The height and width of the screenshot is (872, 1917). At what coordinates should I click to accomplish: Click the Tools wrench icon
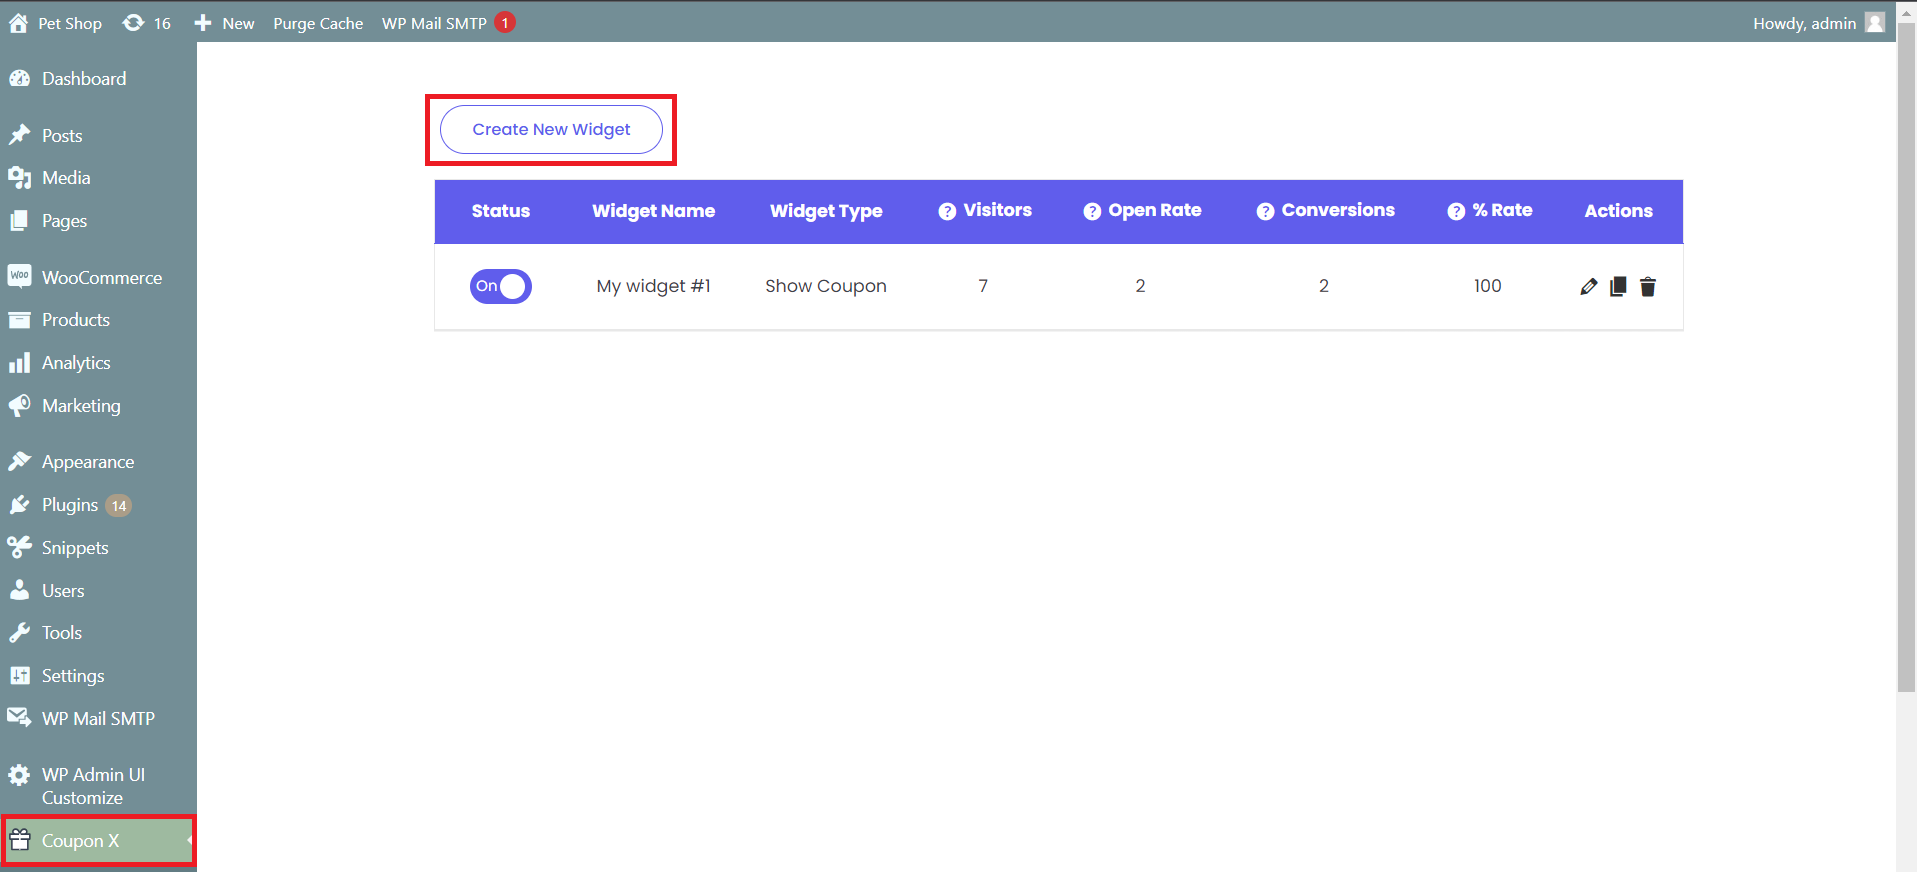[19, 633]
